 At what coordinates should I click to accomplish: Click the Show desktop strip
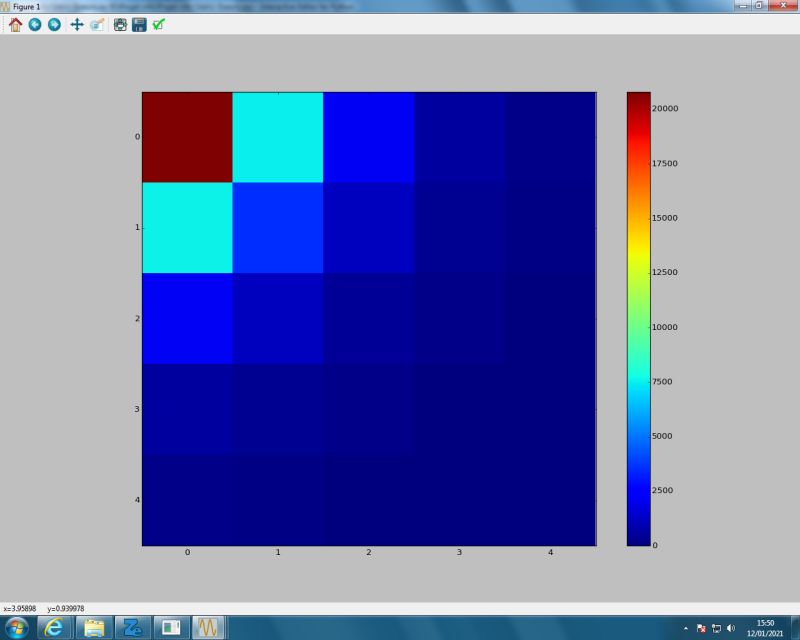(797, 629)
